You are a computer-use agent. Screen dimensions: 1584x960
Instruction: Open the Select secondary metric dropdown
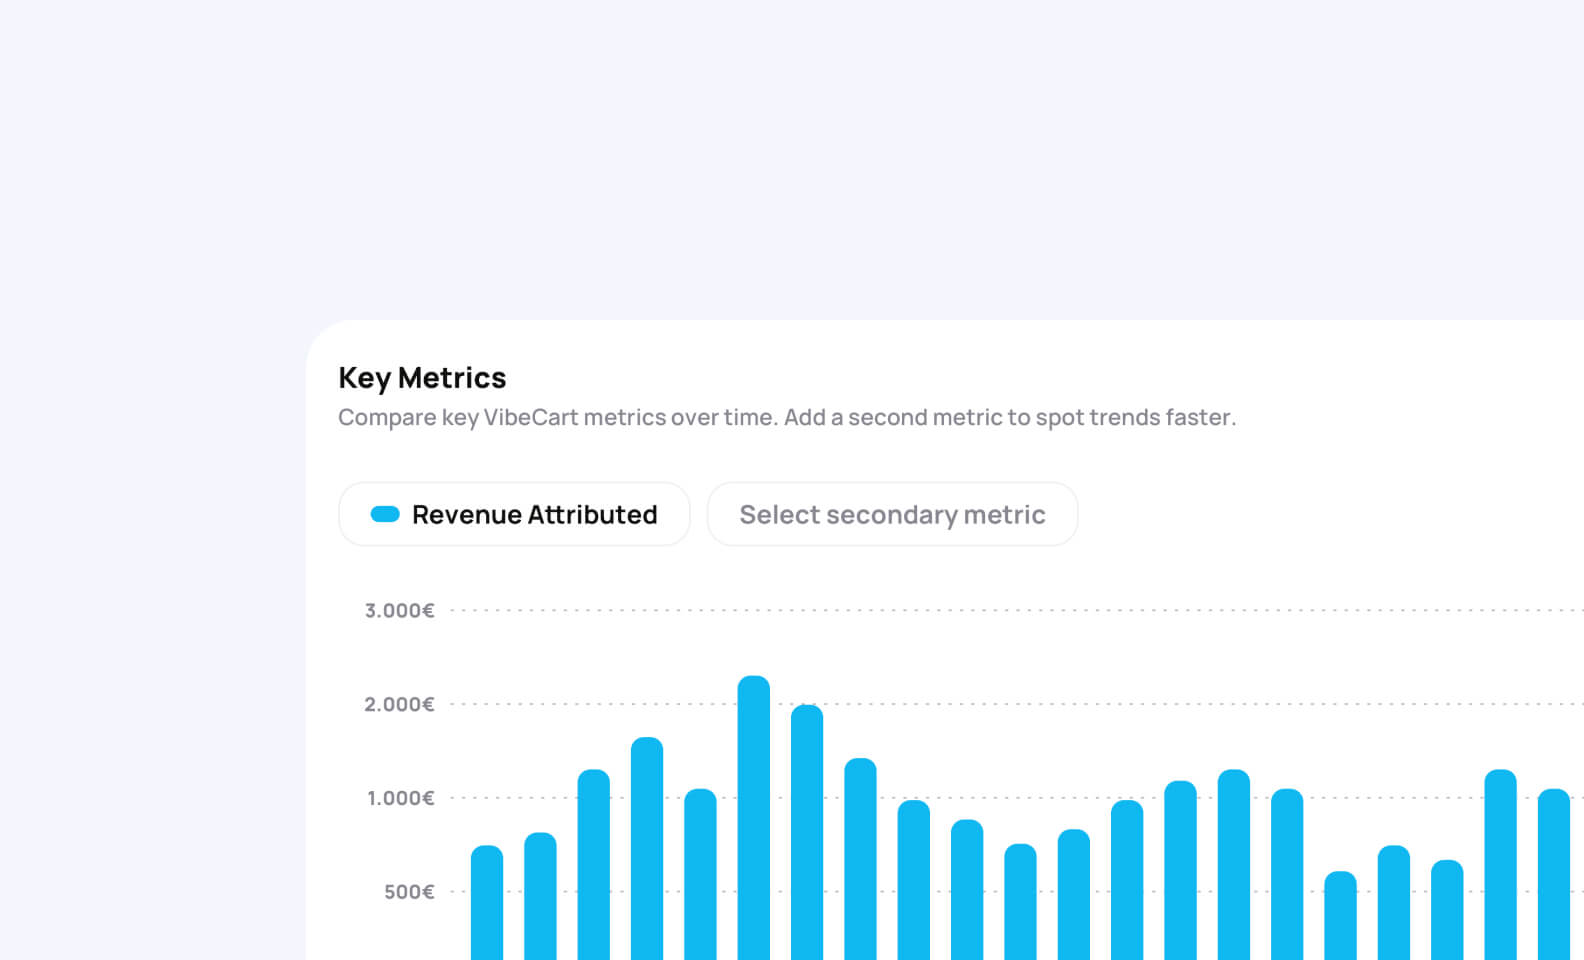click(x=891, y=514)
